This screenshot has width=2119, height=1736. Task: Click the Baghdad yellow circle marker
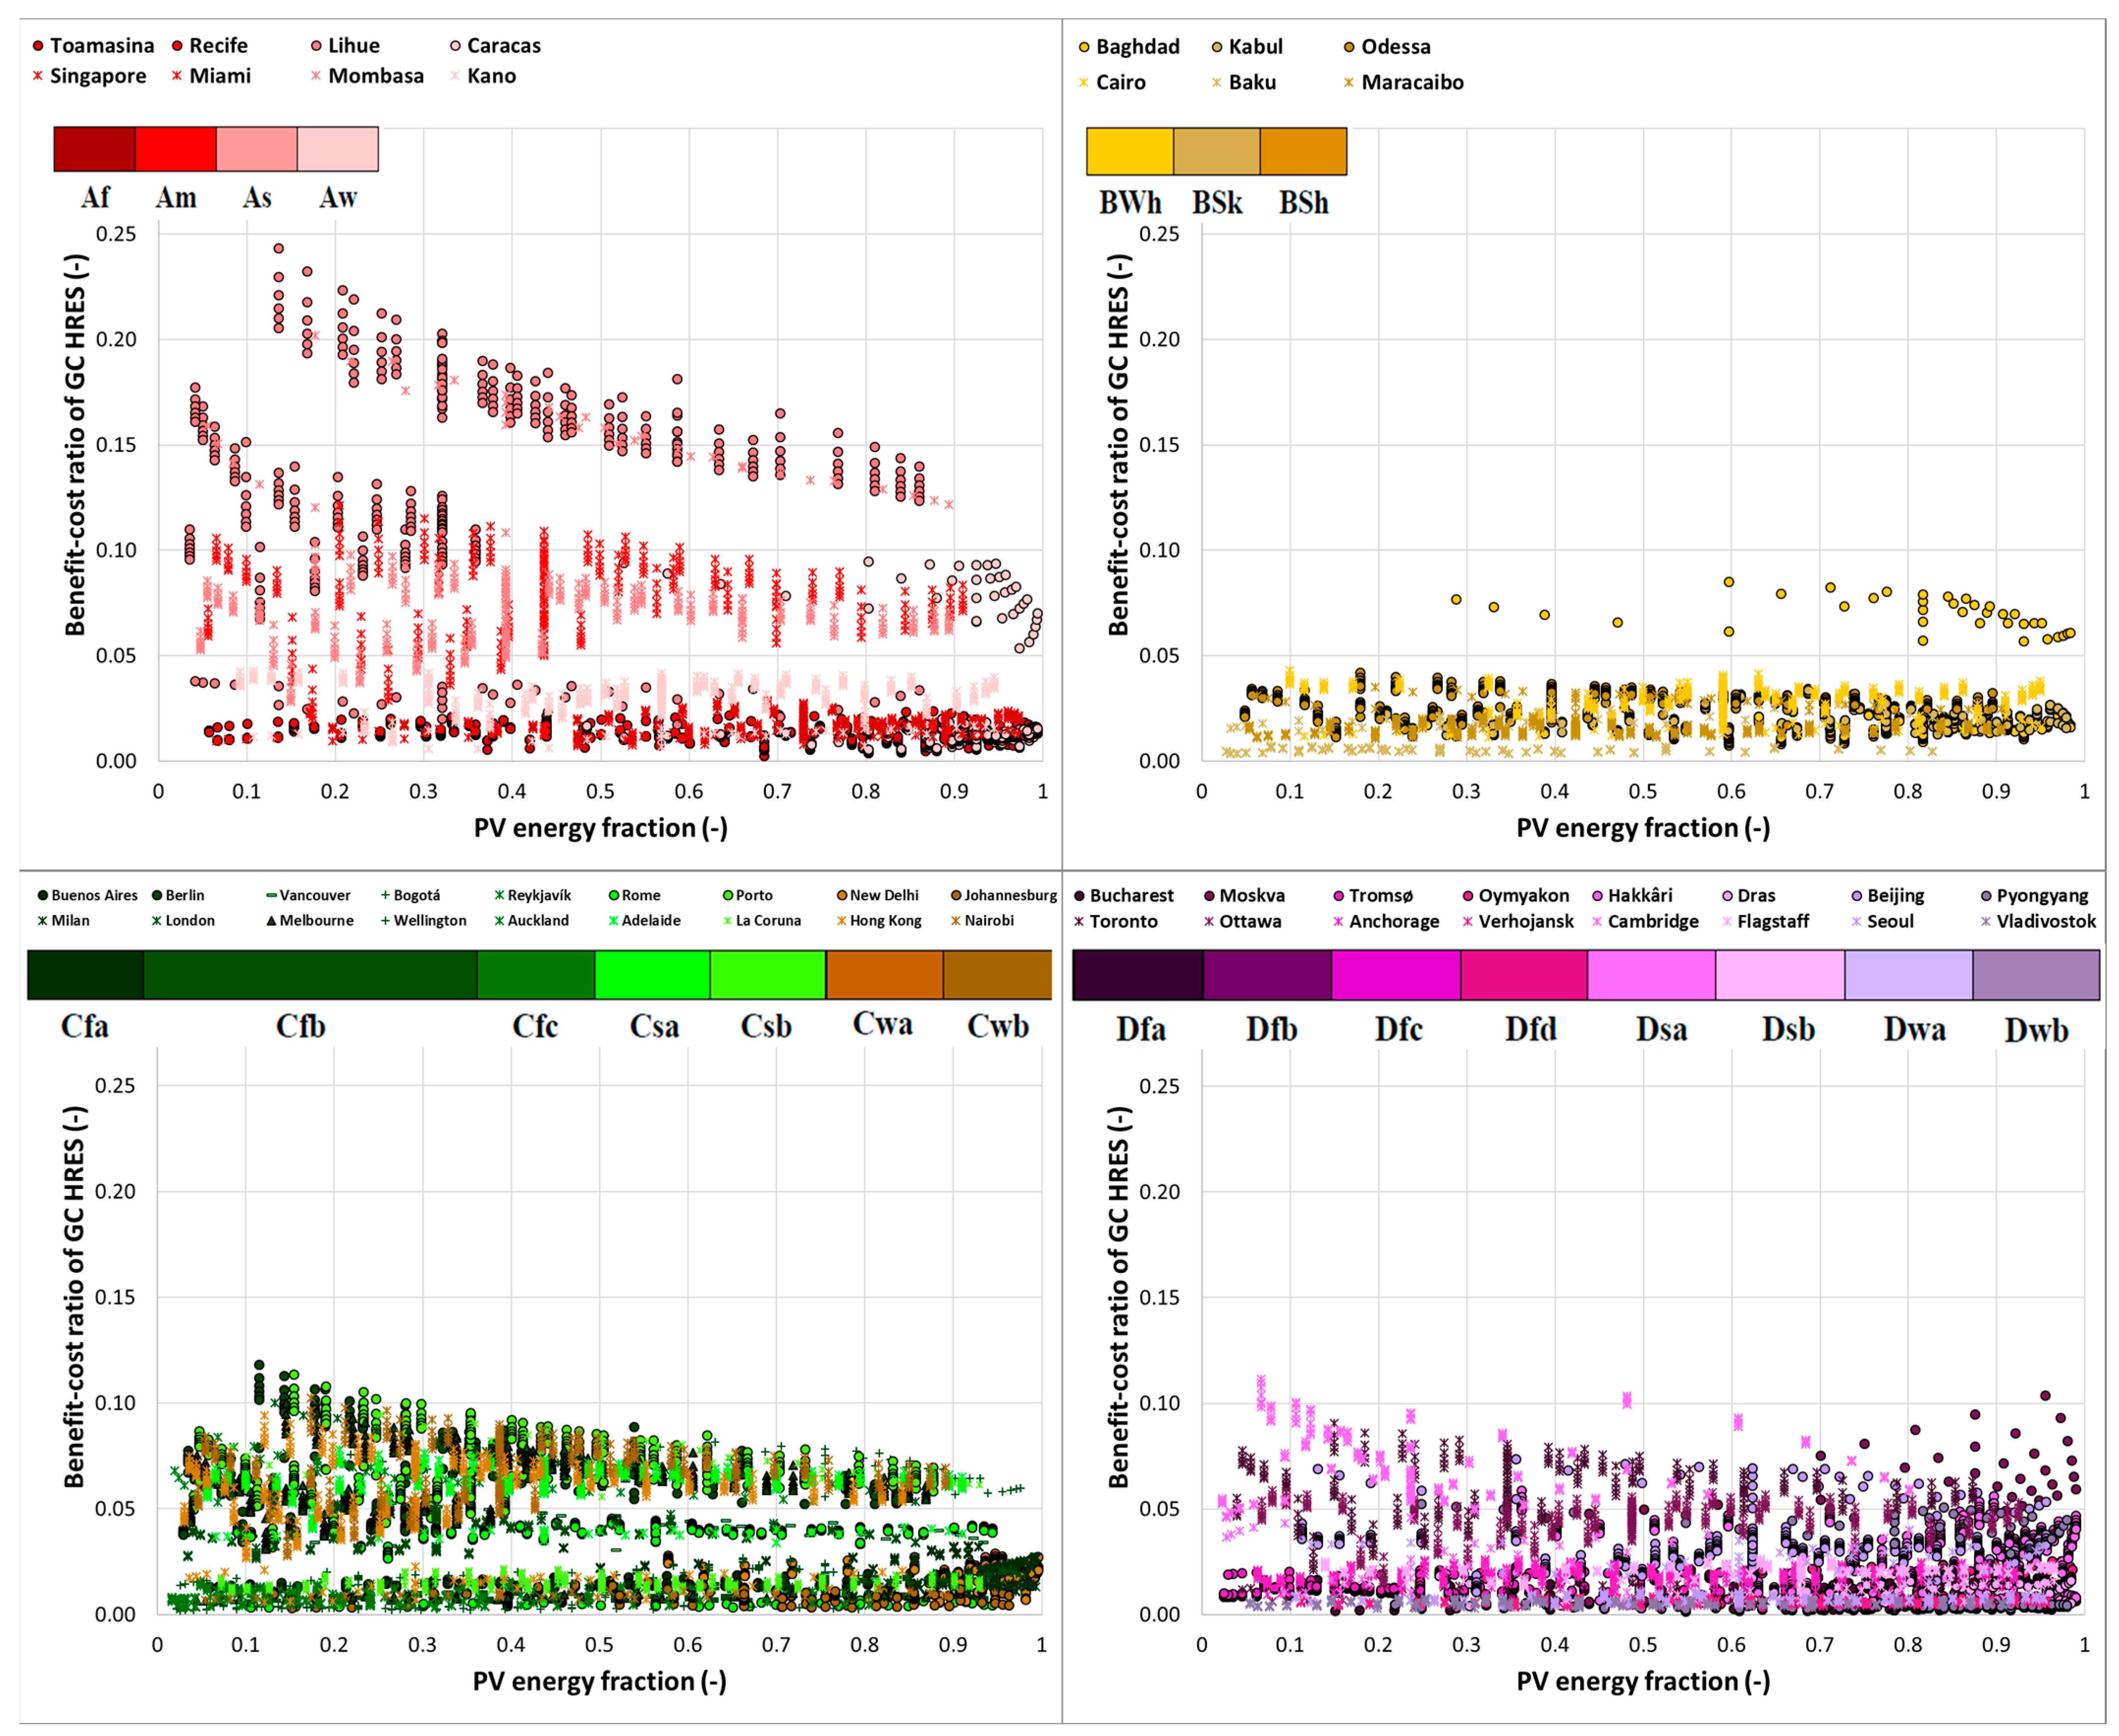(1084, 47)
